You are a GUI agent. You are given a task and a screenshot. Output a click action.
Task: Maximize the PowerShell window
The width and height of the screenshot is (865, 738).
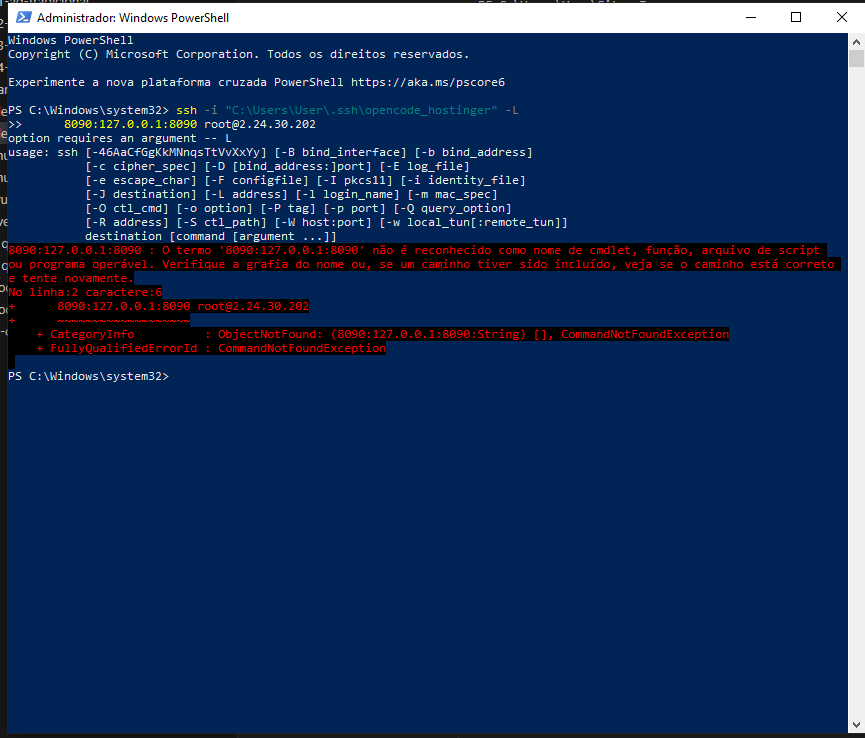coord(796,17)
